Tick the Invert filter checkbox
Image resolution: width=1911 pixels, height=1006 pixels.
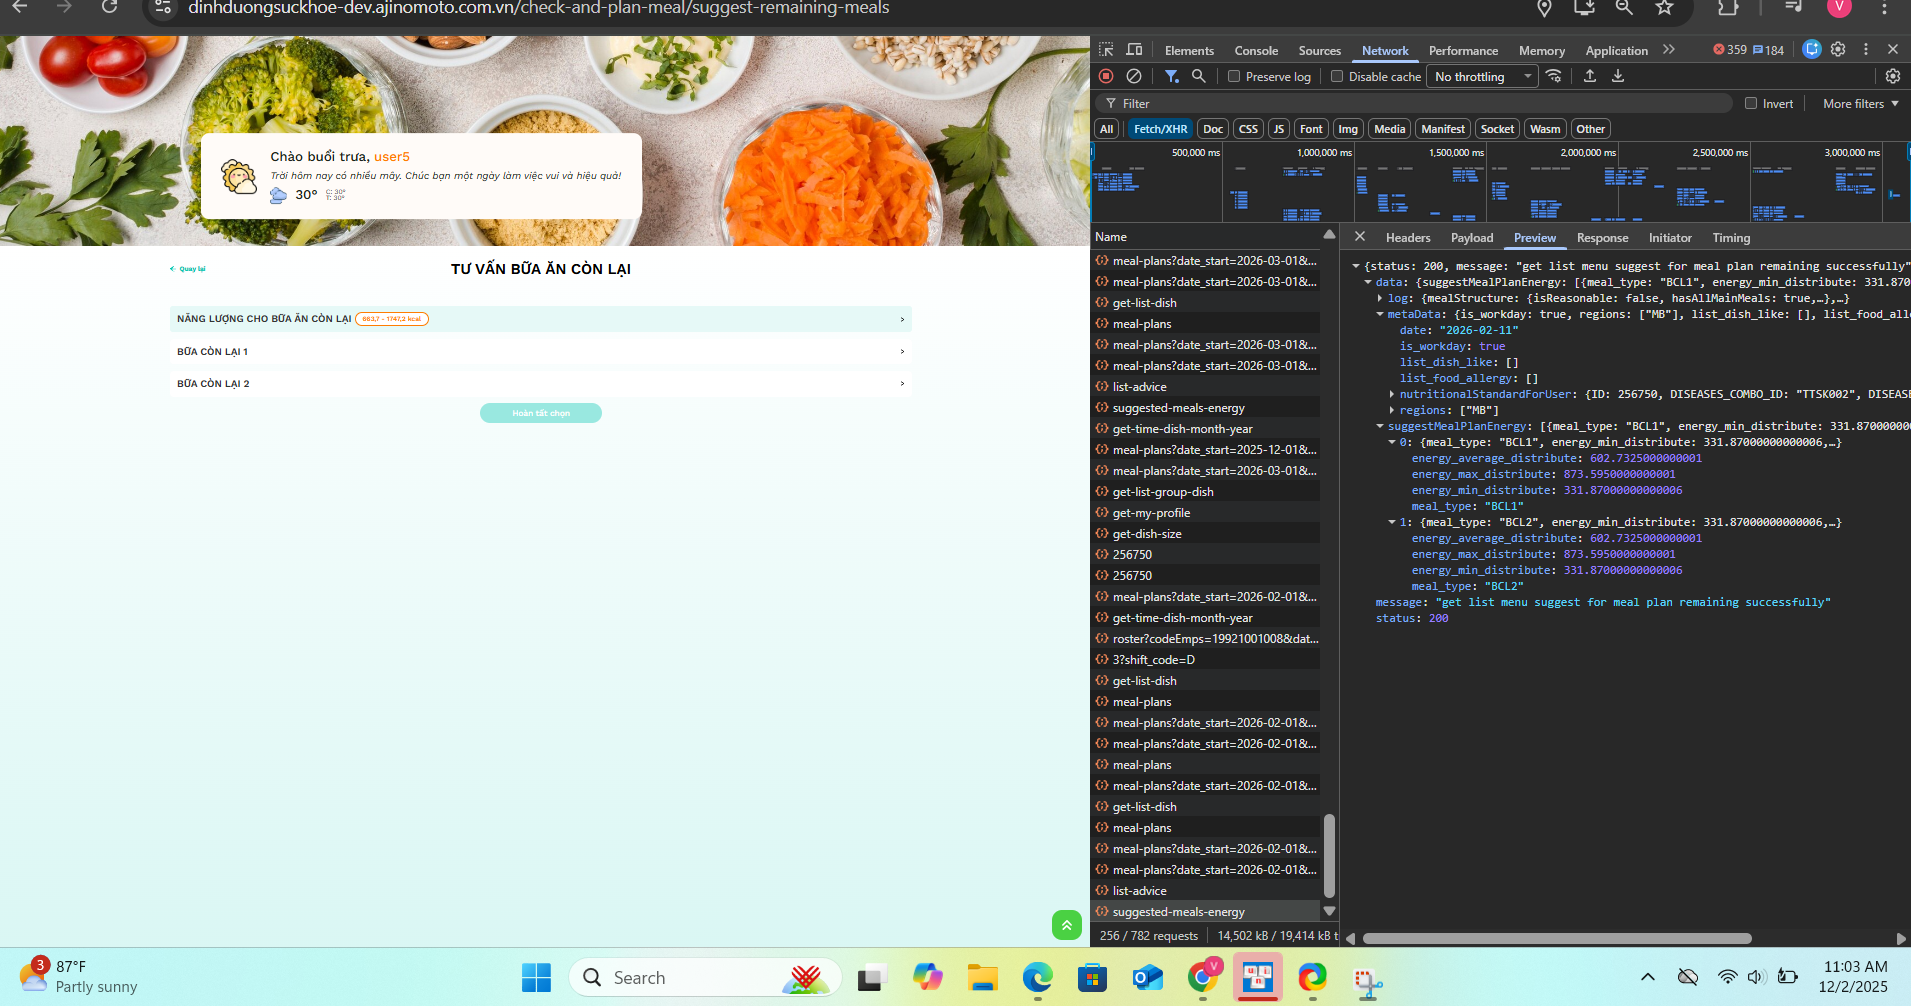[1751, 103]
